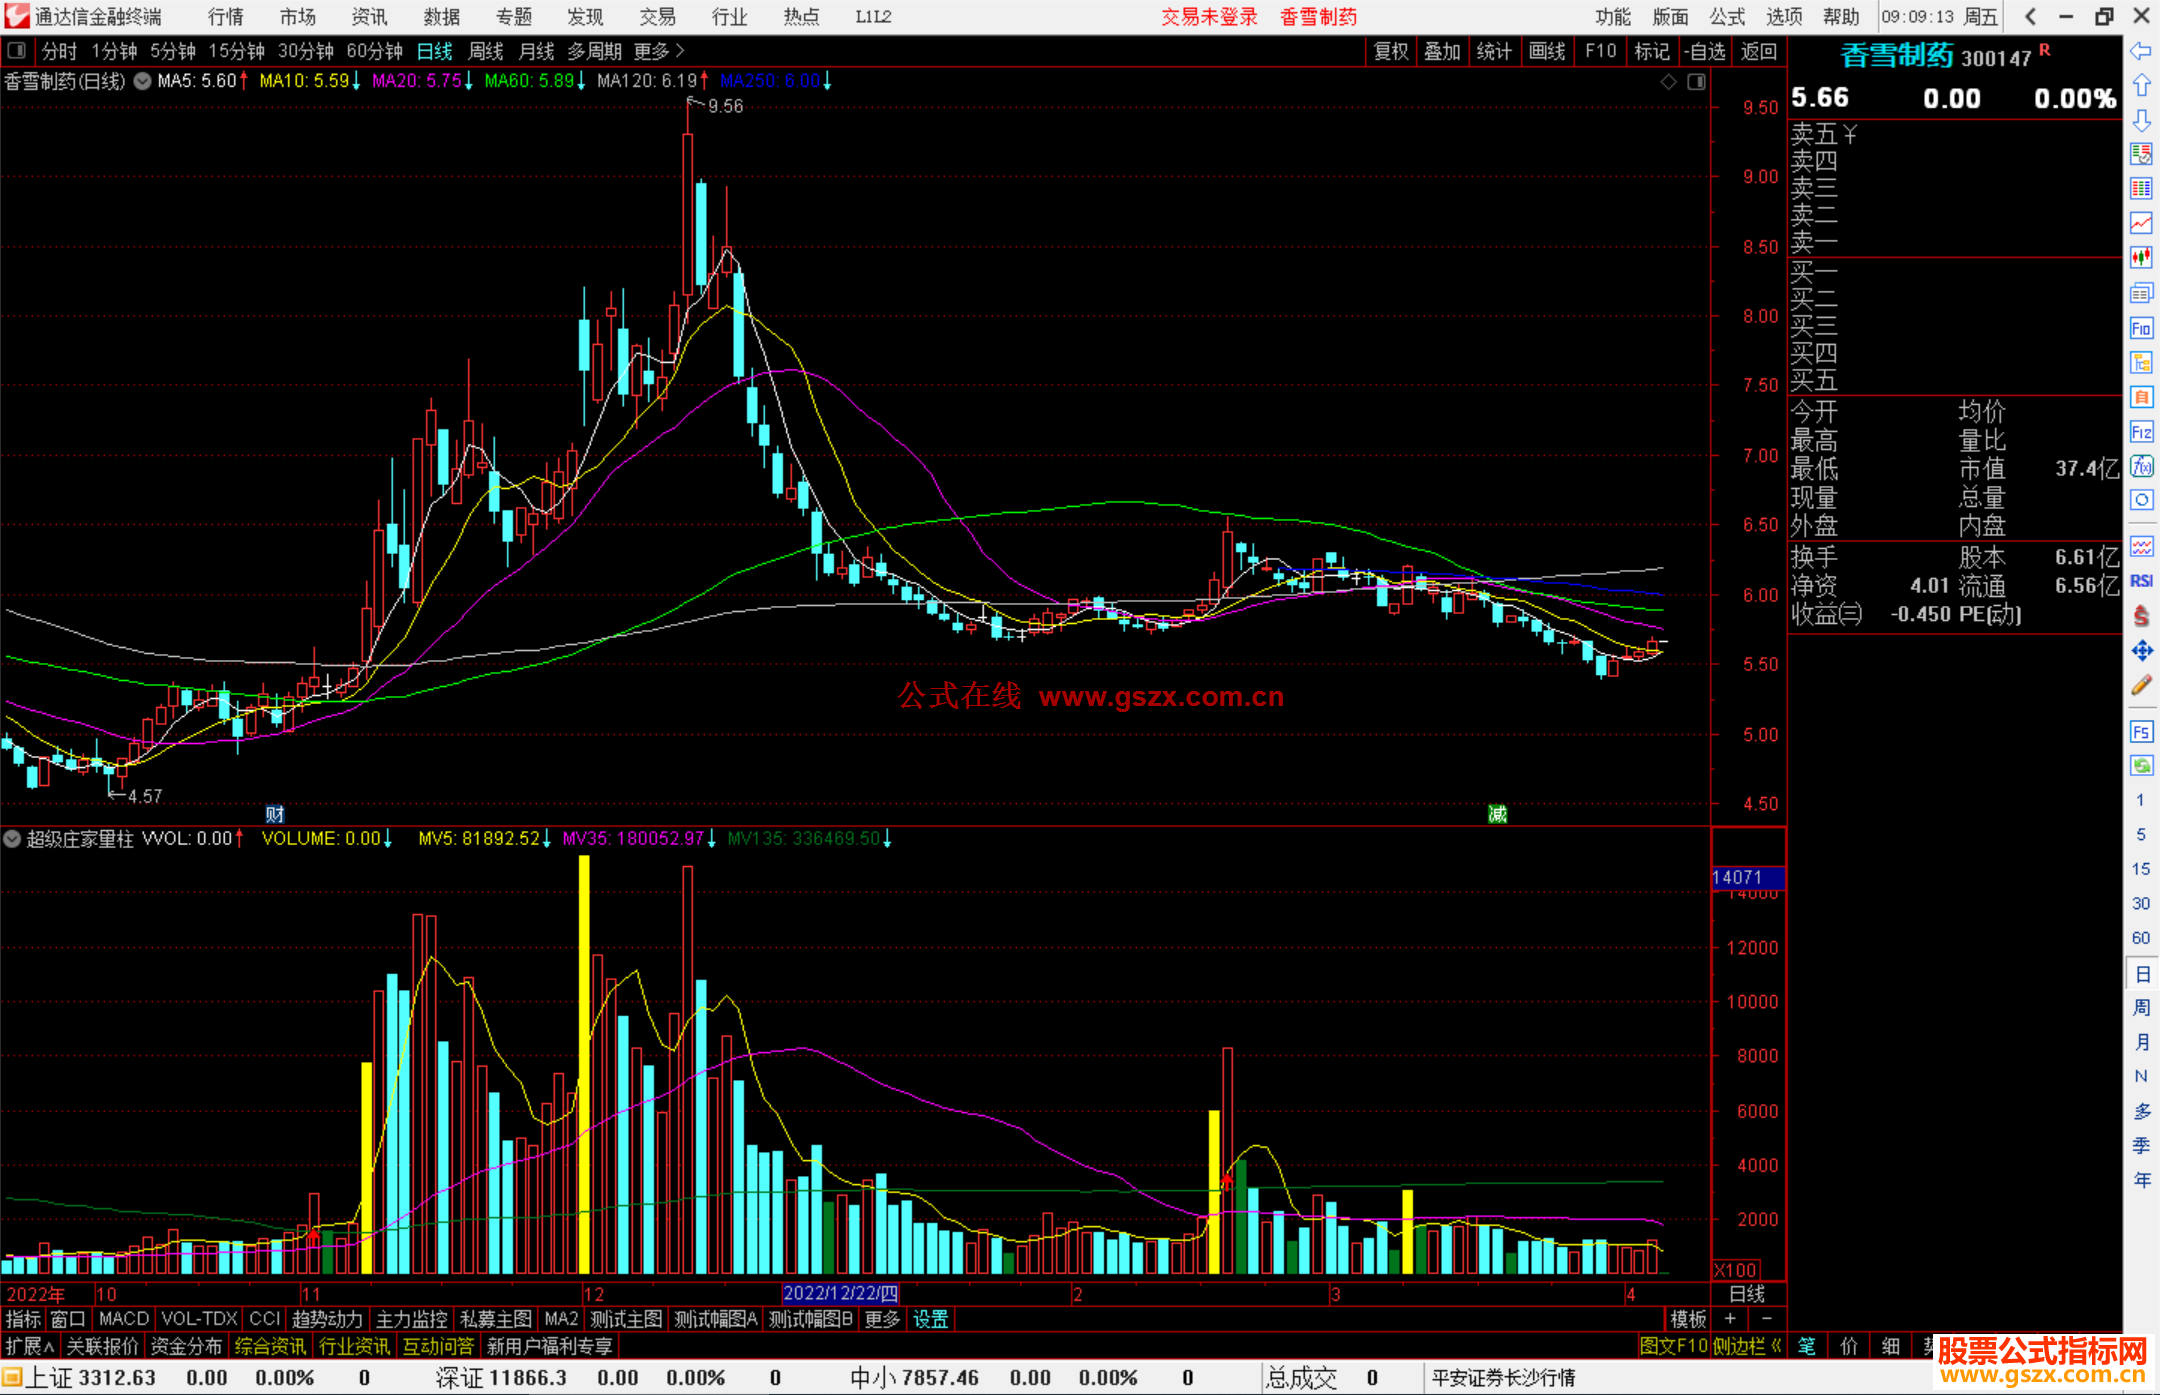This screenshot has height=1395, width=2160.
Task: Click the red dollar sign icon
Action: click(2141, 616)
